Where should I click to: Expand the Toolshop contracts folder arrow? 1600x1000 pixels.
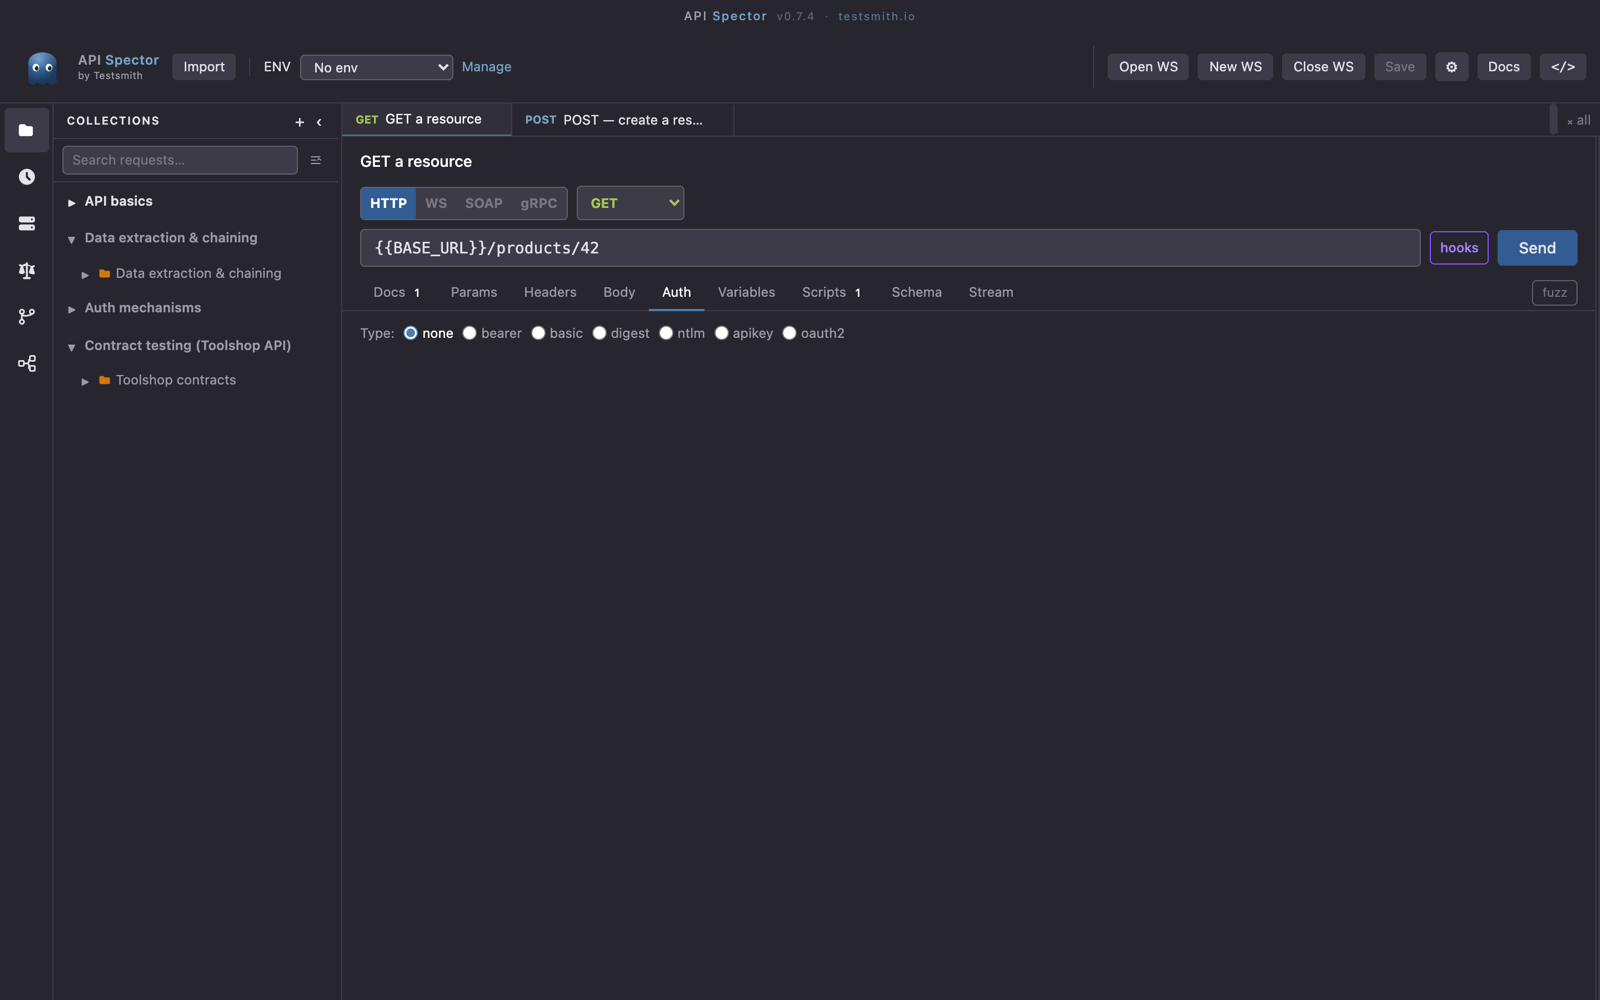pyautogui.click(x=85, y=381)
